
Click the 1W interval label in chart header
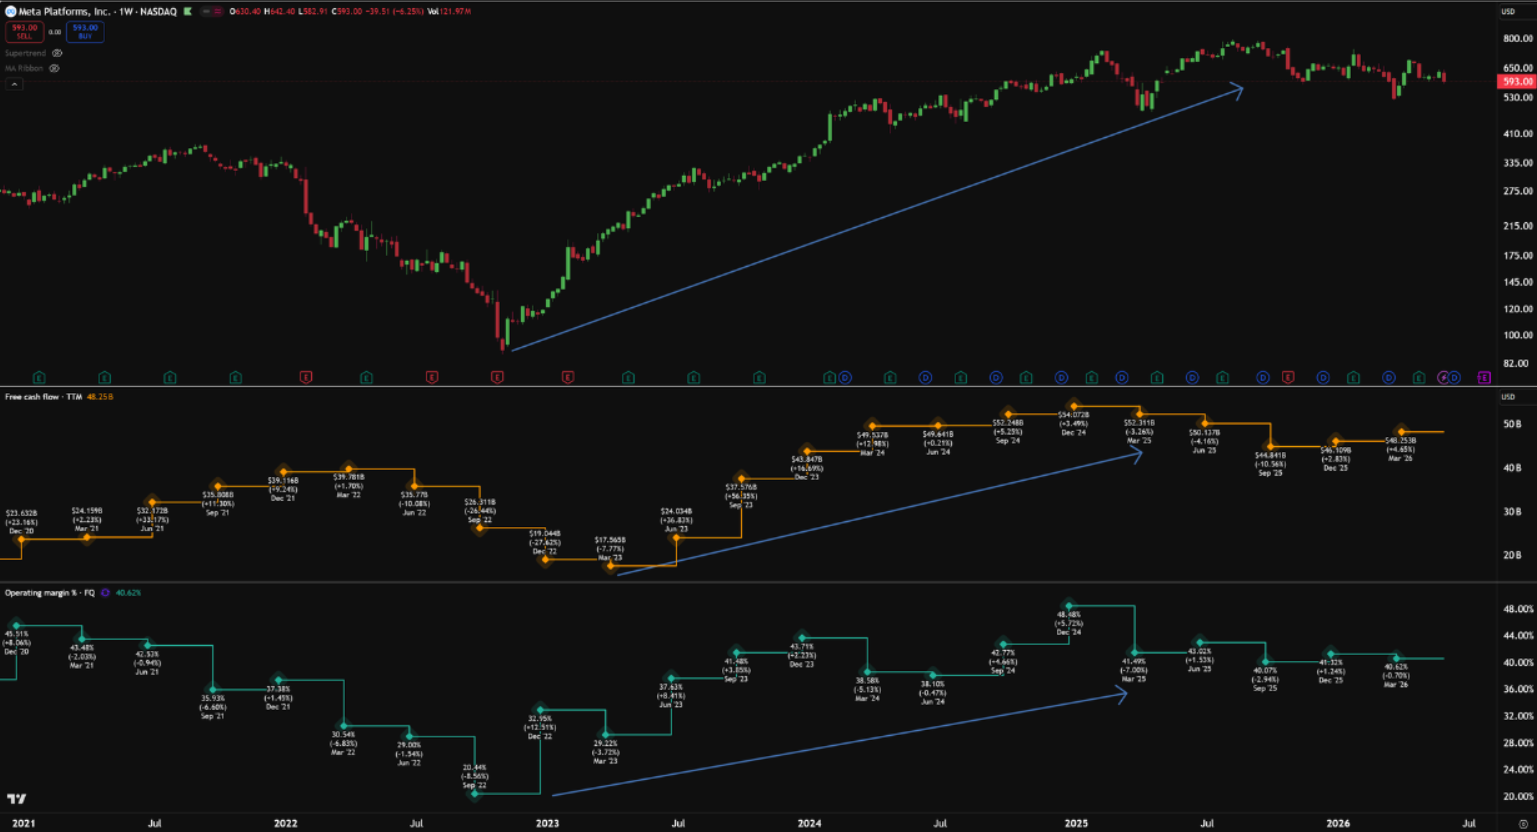click(x=126, y=12)
